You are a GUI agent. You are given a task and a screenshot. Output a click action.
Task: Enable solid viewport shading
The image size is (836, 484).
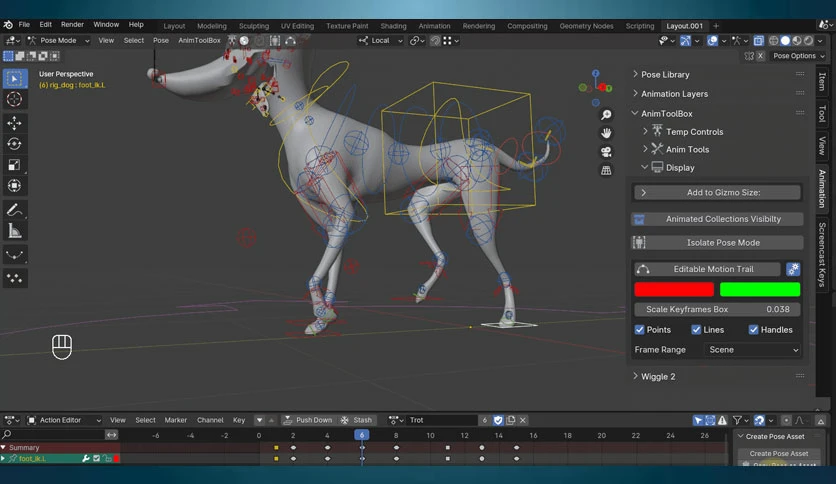[785, 41]
